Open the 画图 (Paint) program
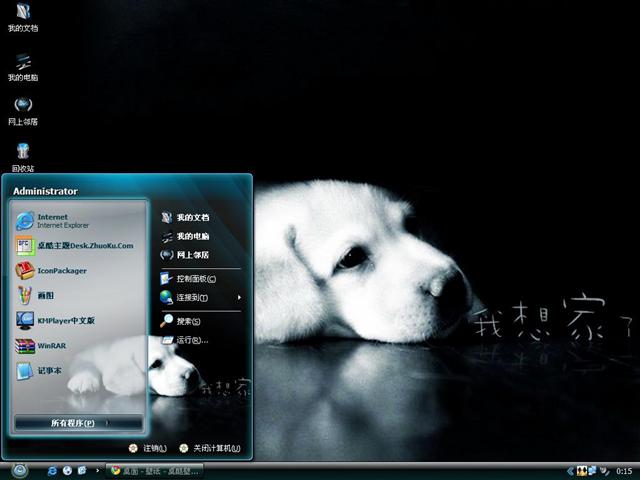Image resolution: width=640 pixels, height=480 pixels. pyautogui.click(x=45, y=296)
